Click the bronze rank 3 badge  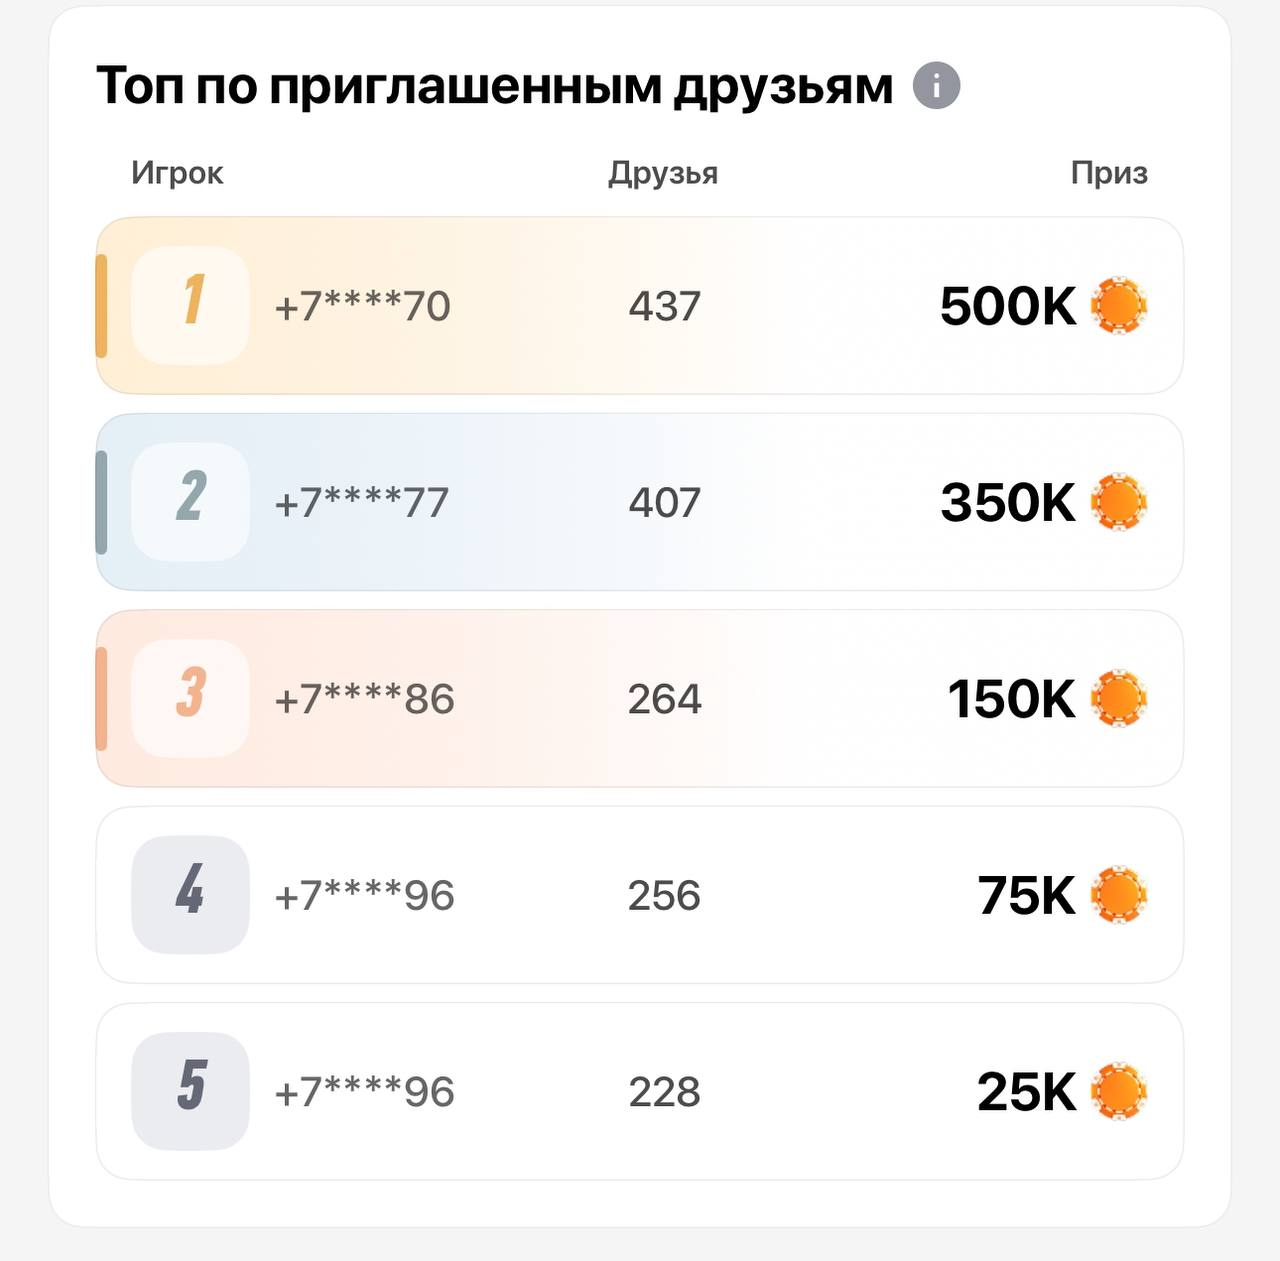[190, 698]
